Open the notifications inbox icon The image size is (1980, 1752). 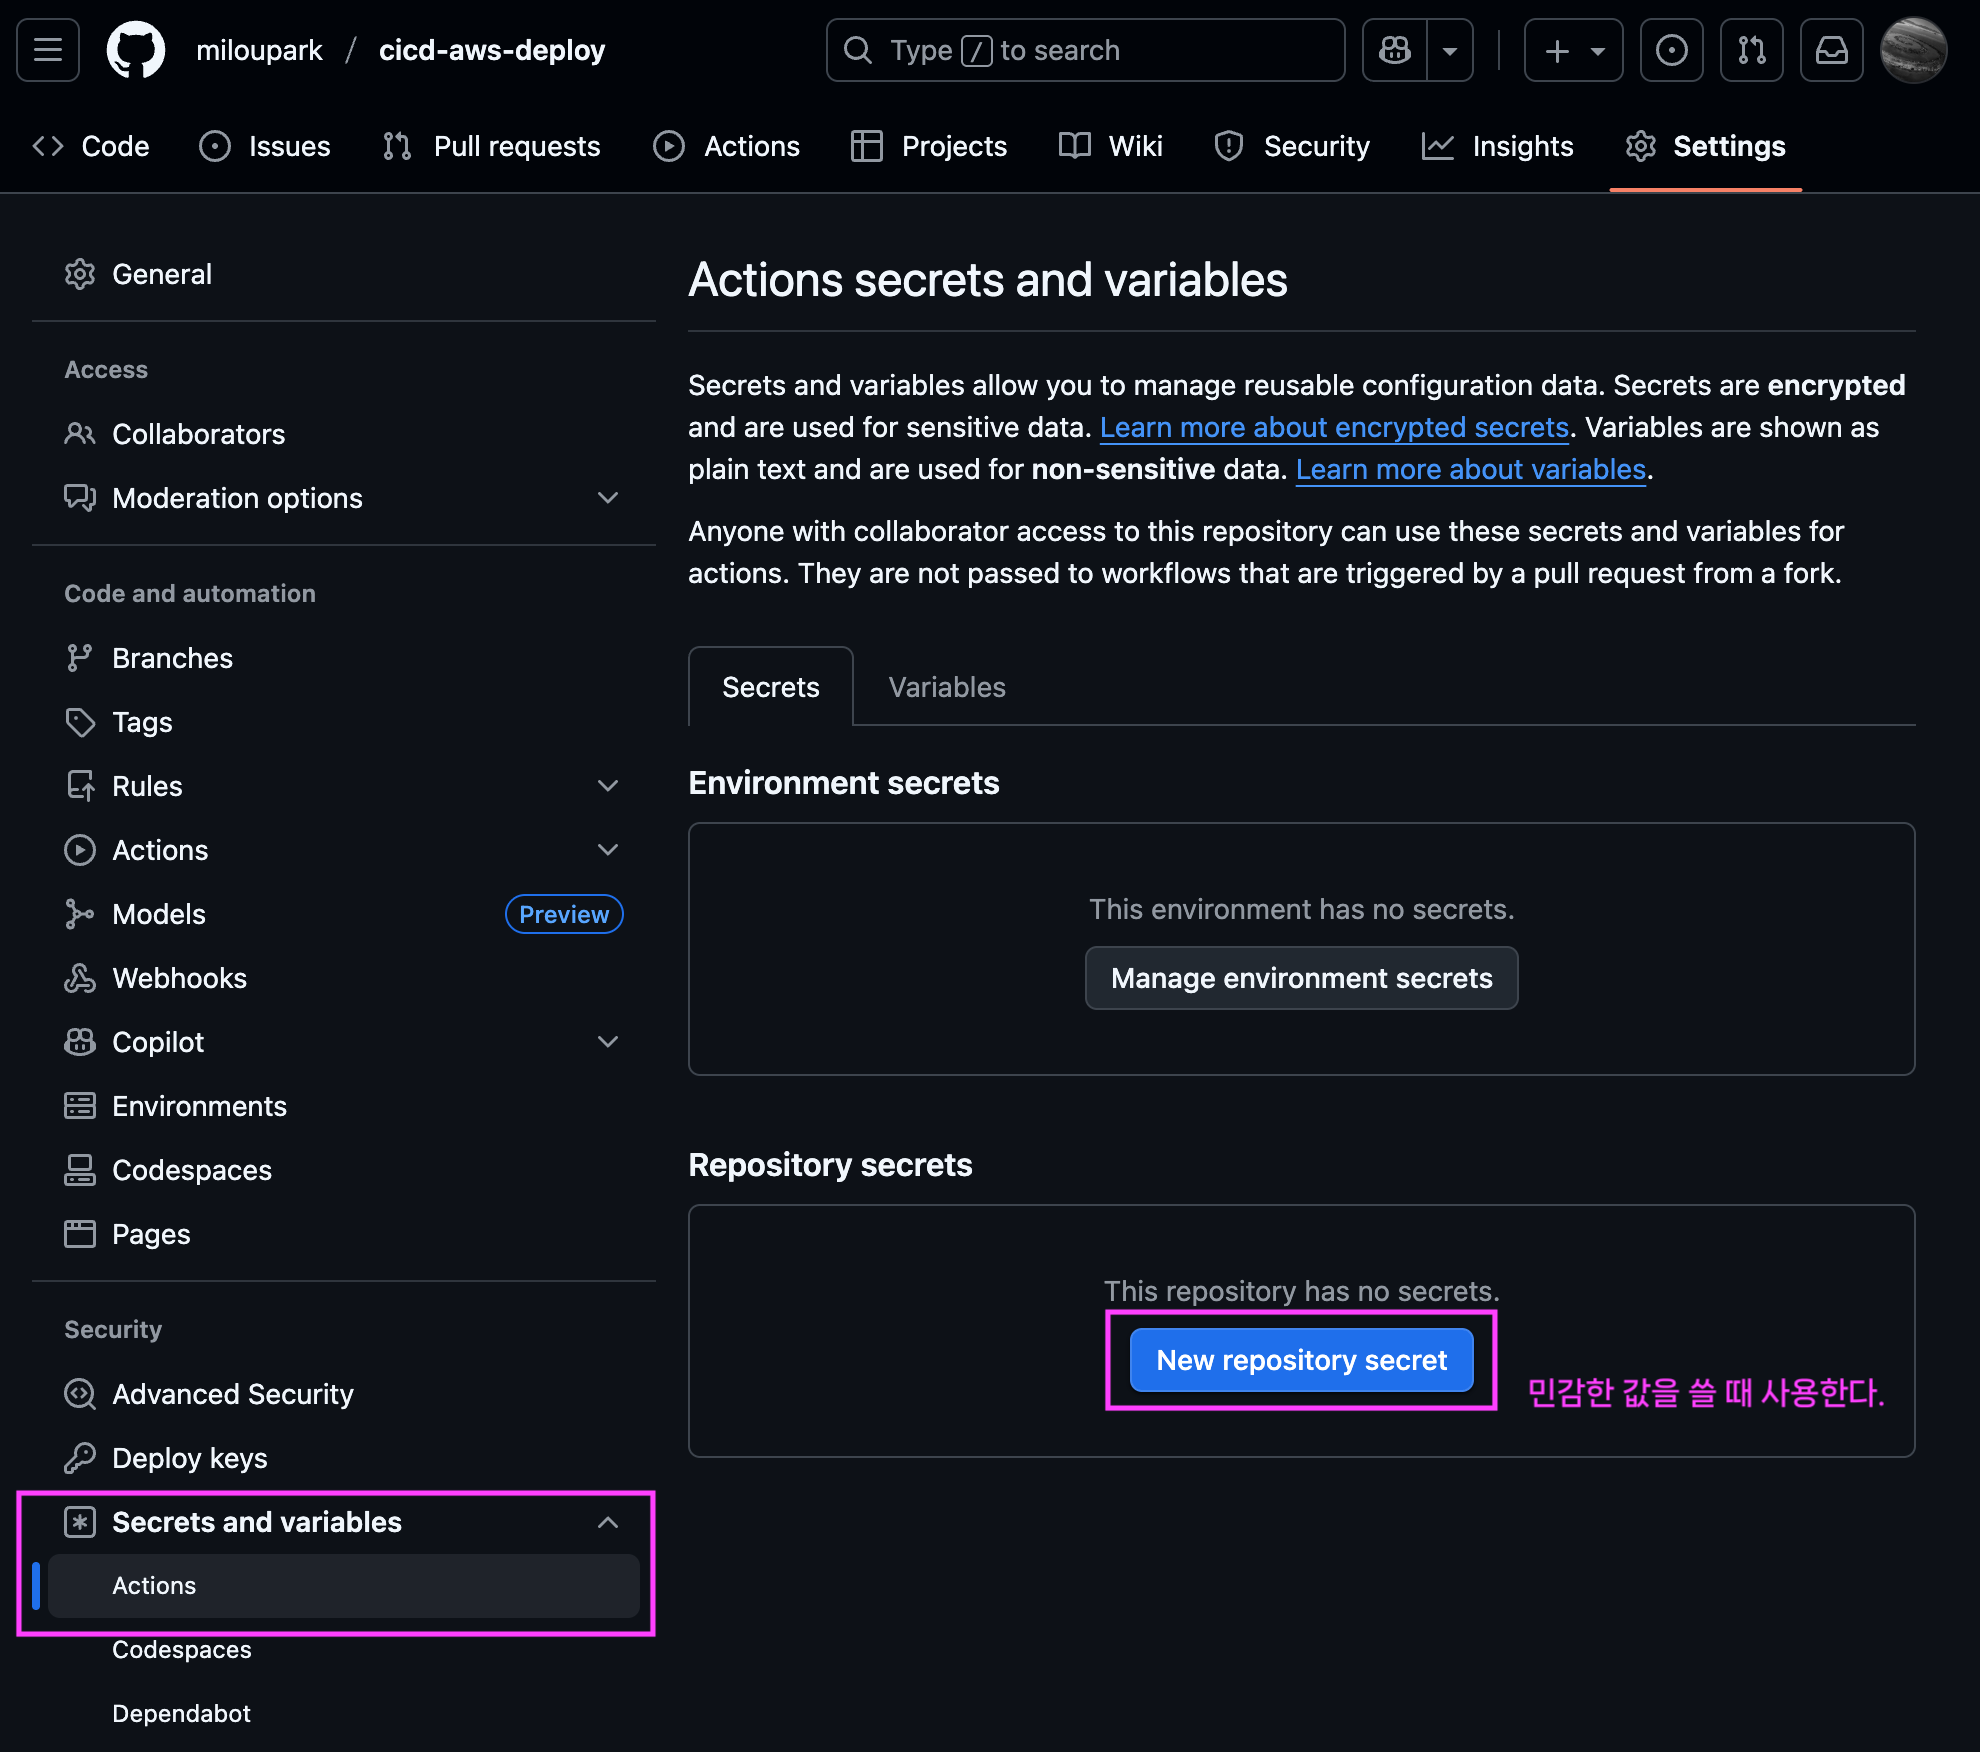1831,50
